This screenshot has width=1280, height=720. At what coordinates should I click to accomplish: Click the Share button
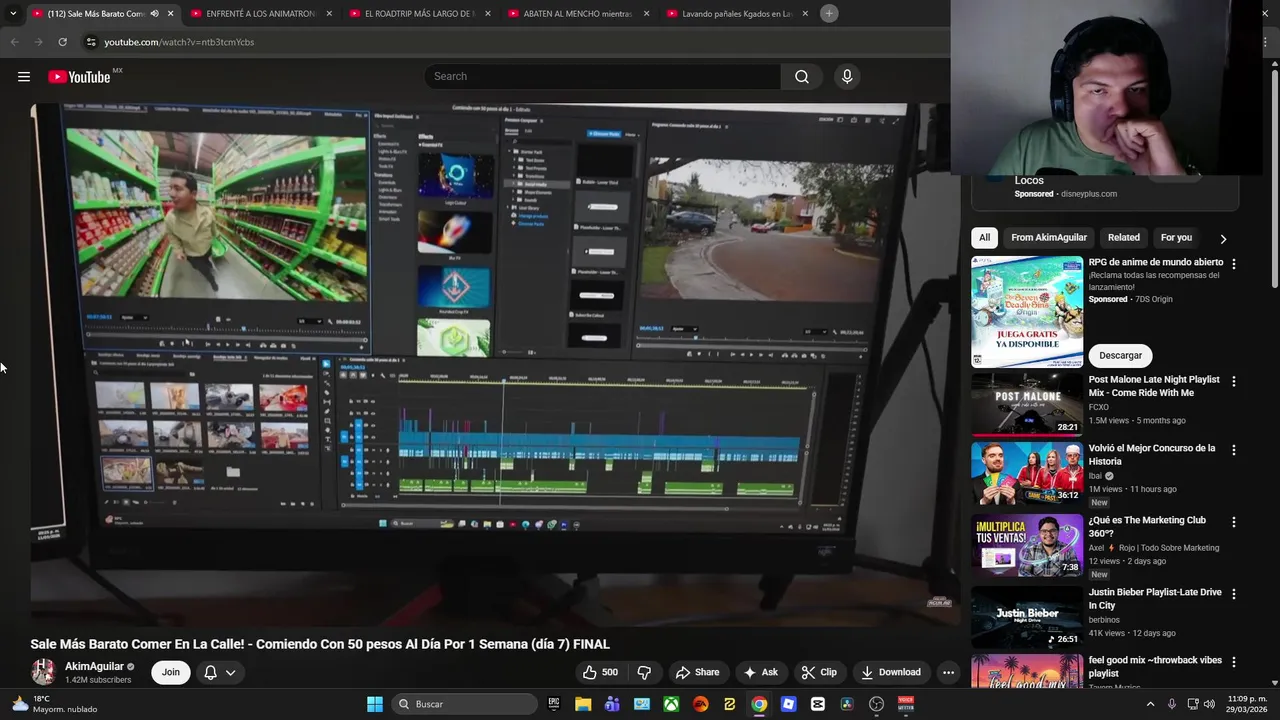(697, 672)
